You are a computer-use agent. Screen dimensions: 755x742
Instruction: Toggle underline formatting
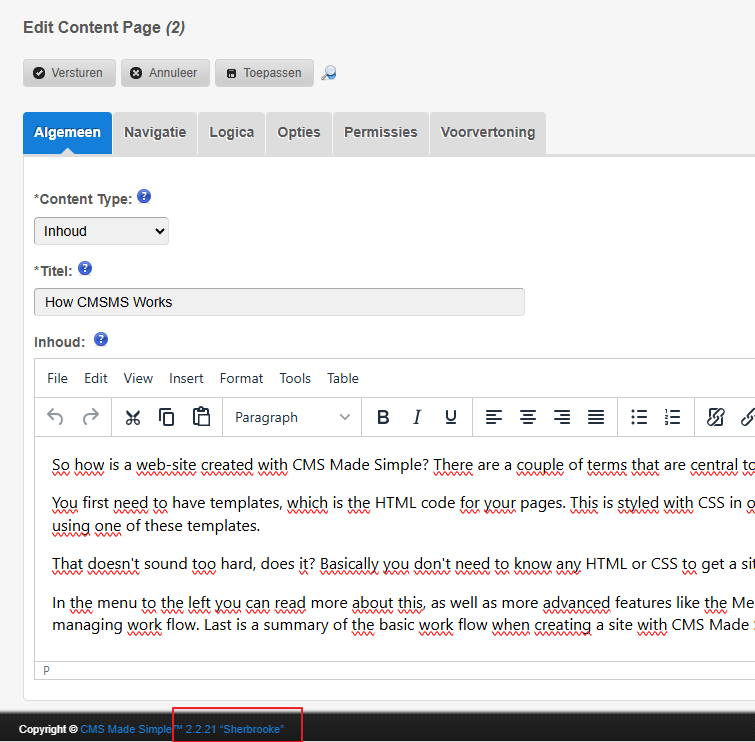point(451,417)
